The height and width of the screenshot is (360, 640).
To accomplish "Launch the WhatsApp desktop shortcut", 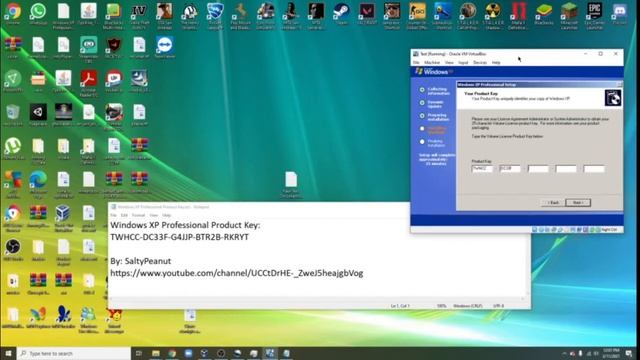I will 38,11.
